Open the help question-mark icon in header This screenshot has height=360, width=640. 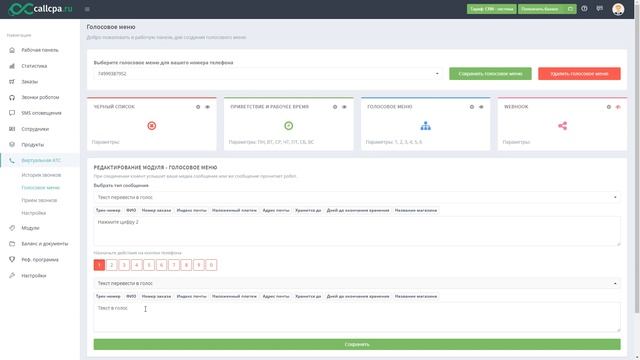(x=584, y=9)
